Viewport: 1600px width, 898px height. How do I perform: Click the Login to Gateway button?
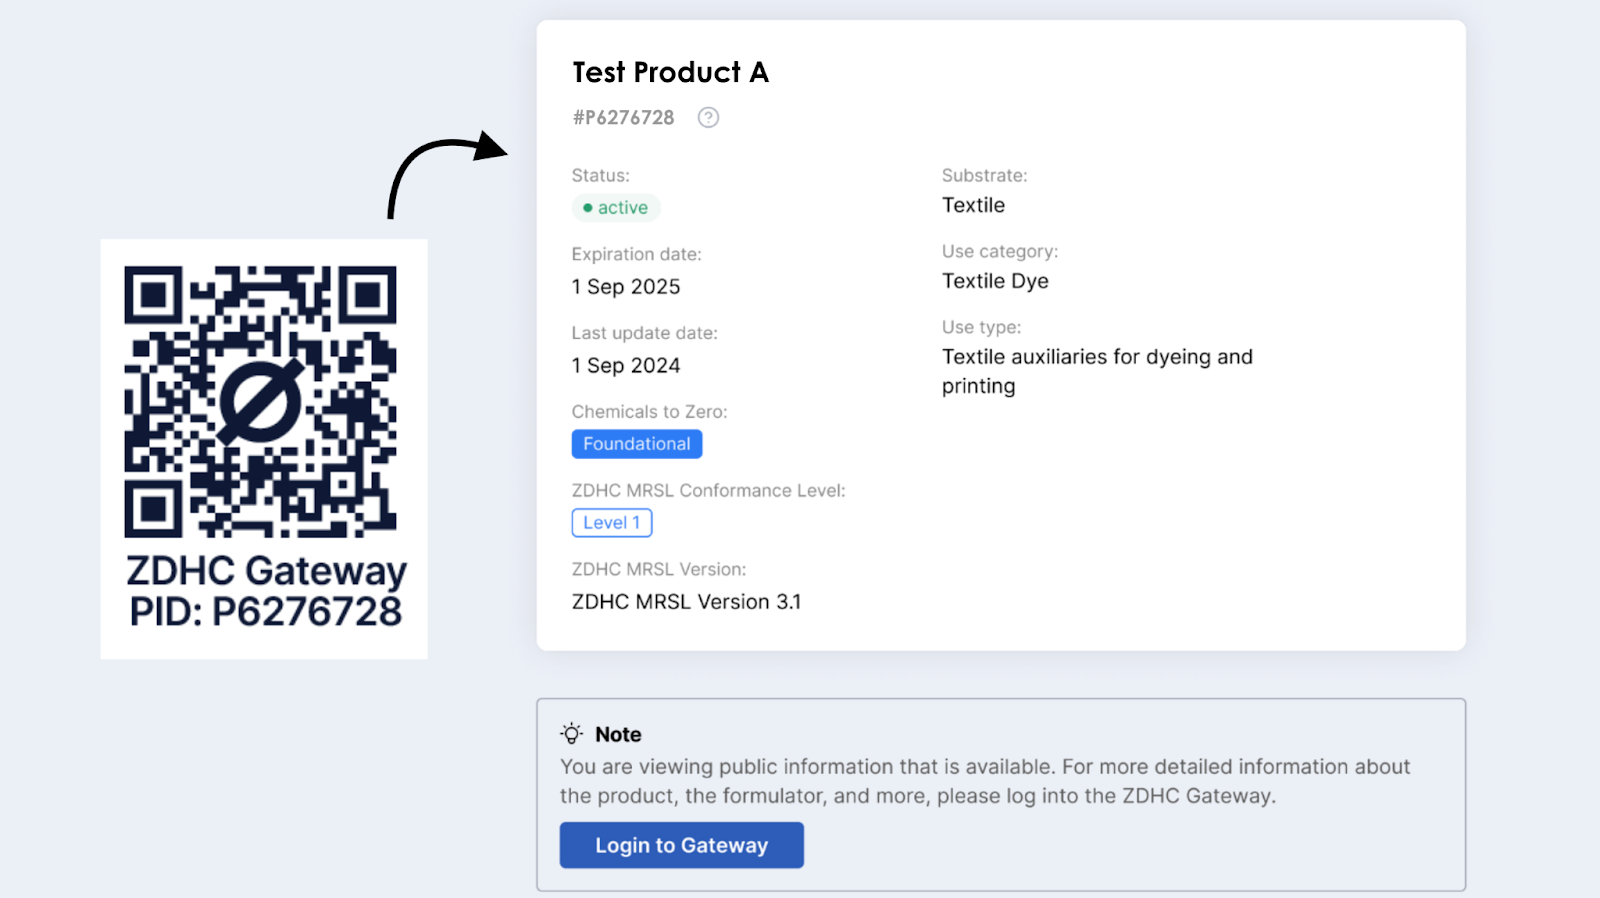click(681, 845)
